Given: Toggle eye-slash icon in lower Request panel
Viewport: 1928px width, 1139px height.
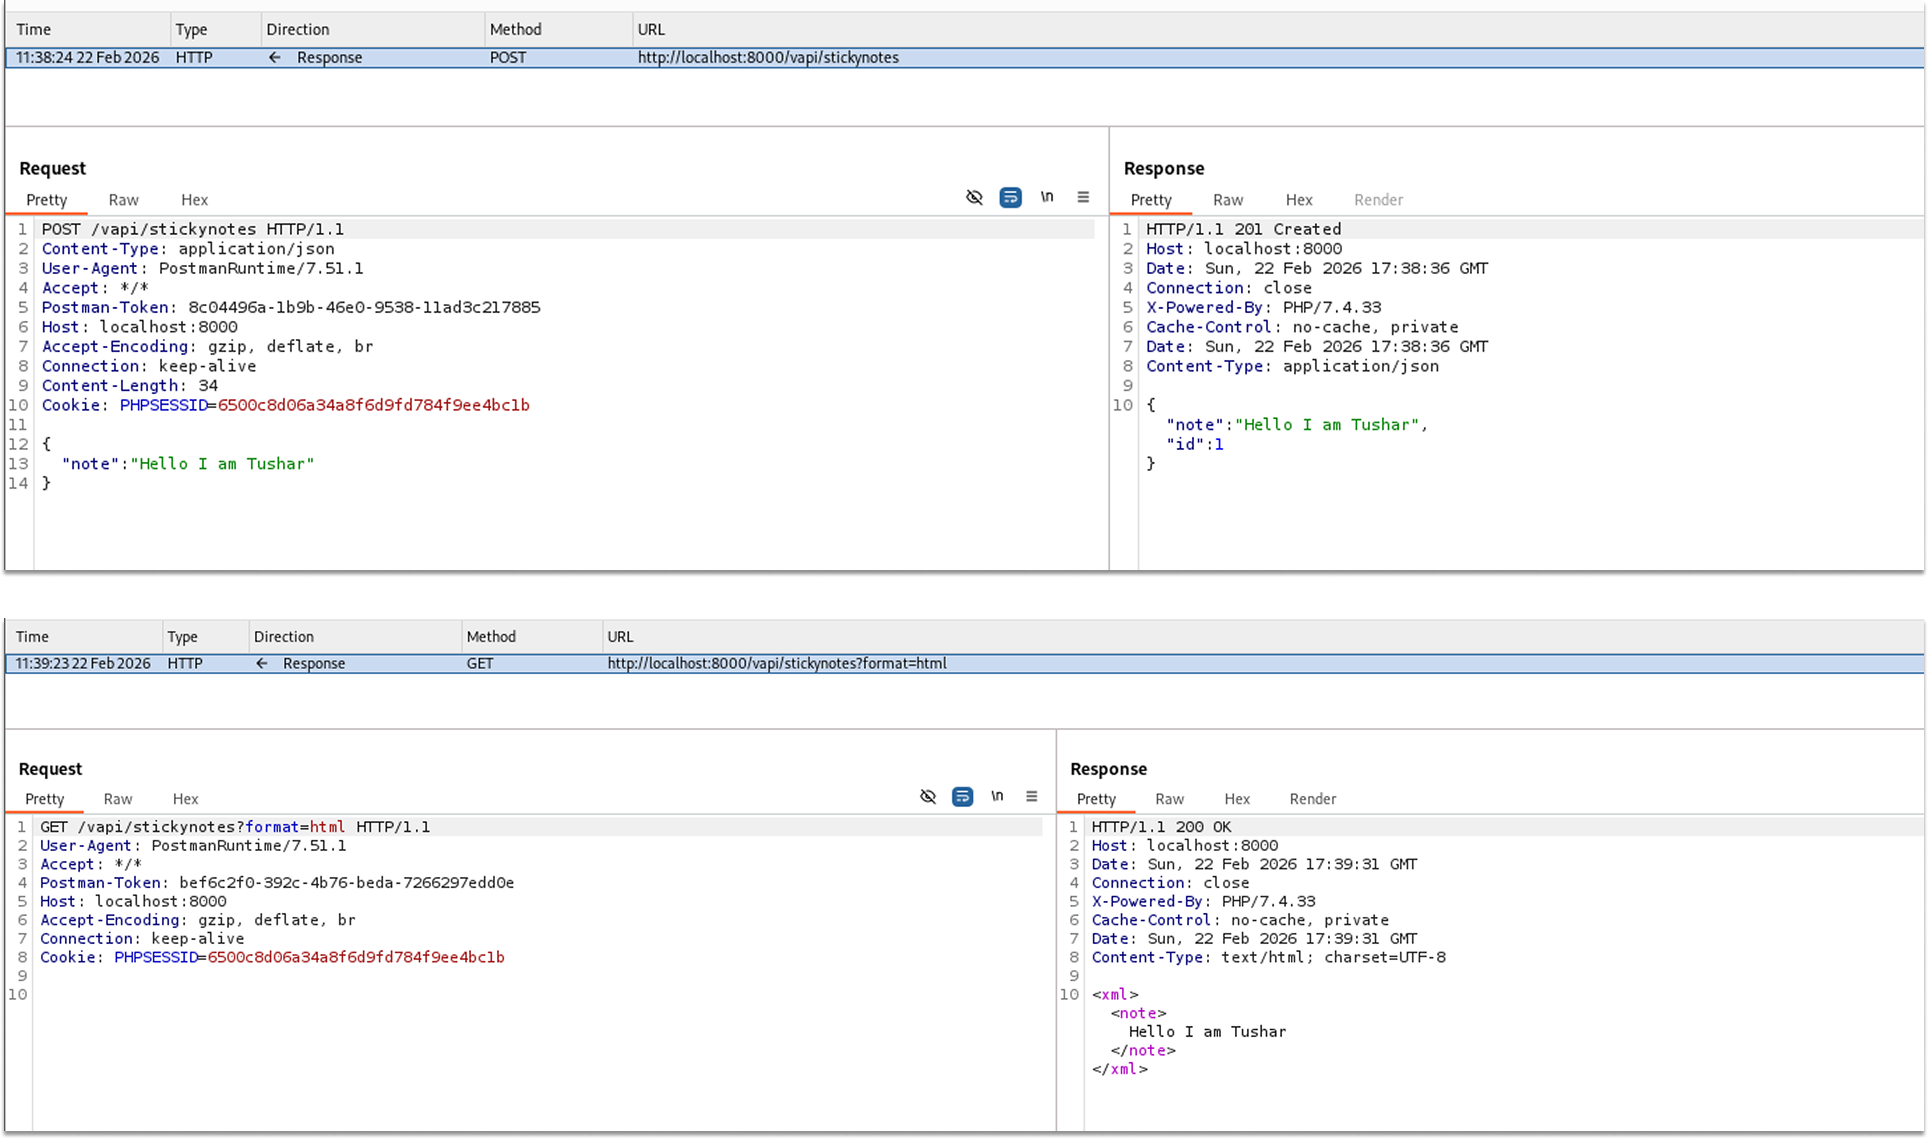Looking at the screenshot, I should point(928,797).
